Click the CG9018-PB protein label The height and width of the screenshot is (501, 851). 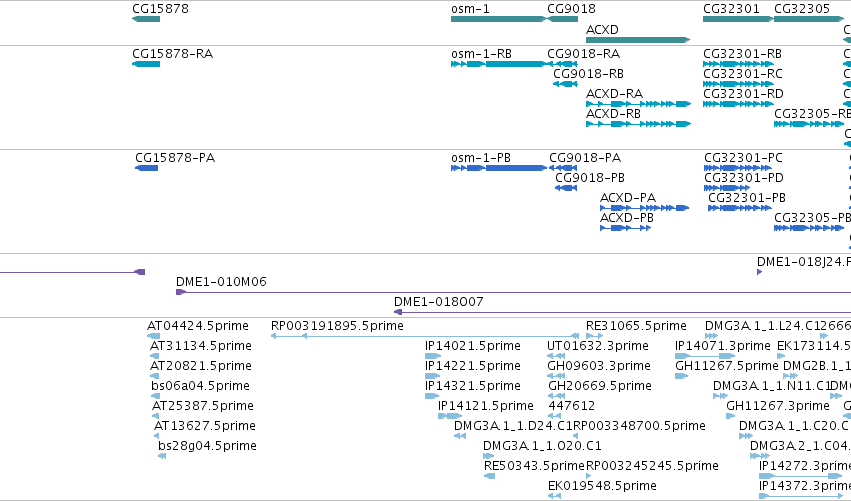589,178
